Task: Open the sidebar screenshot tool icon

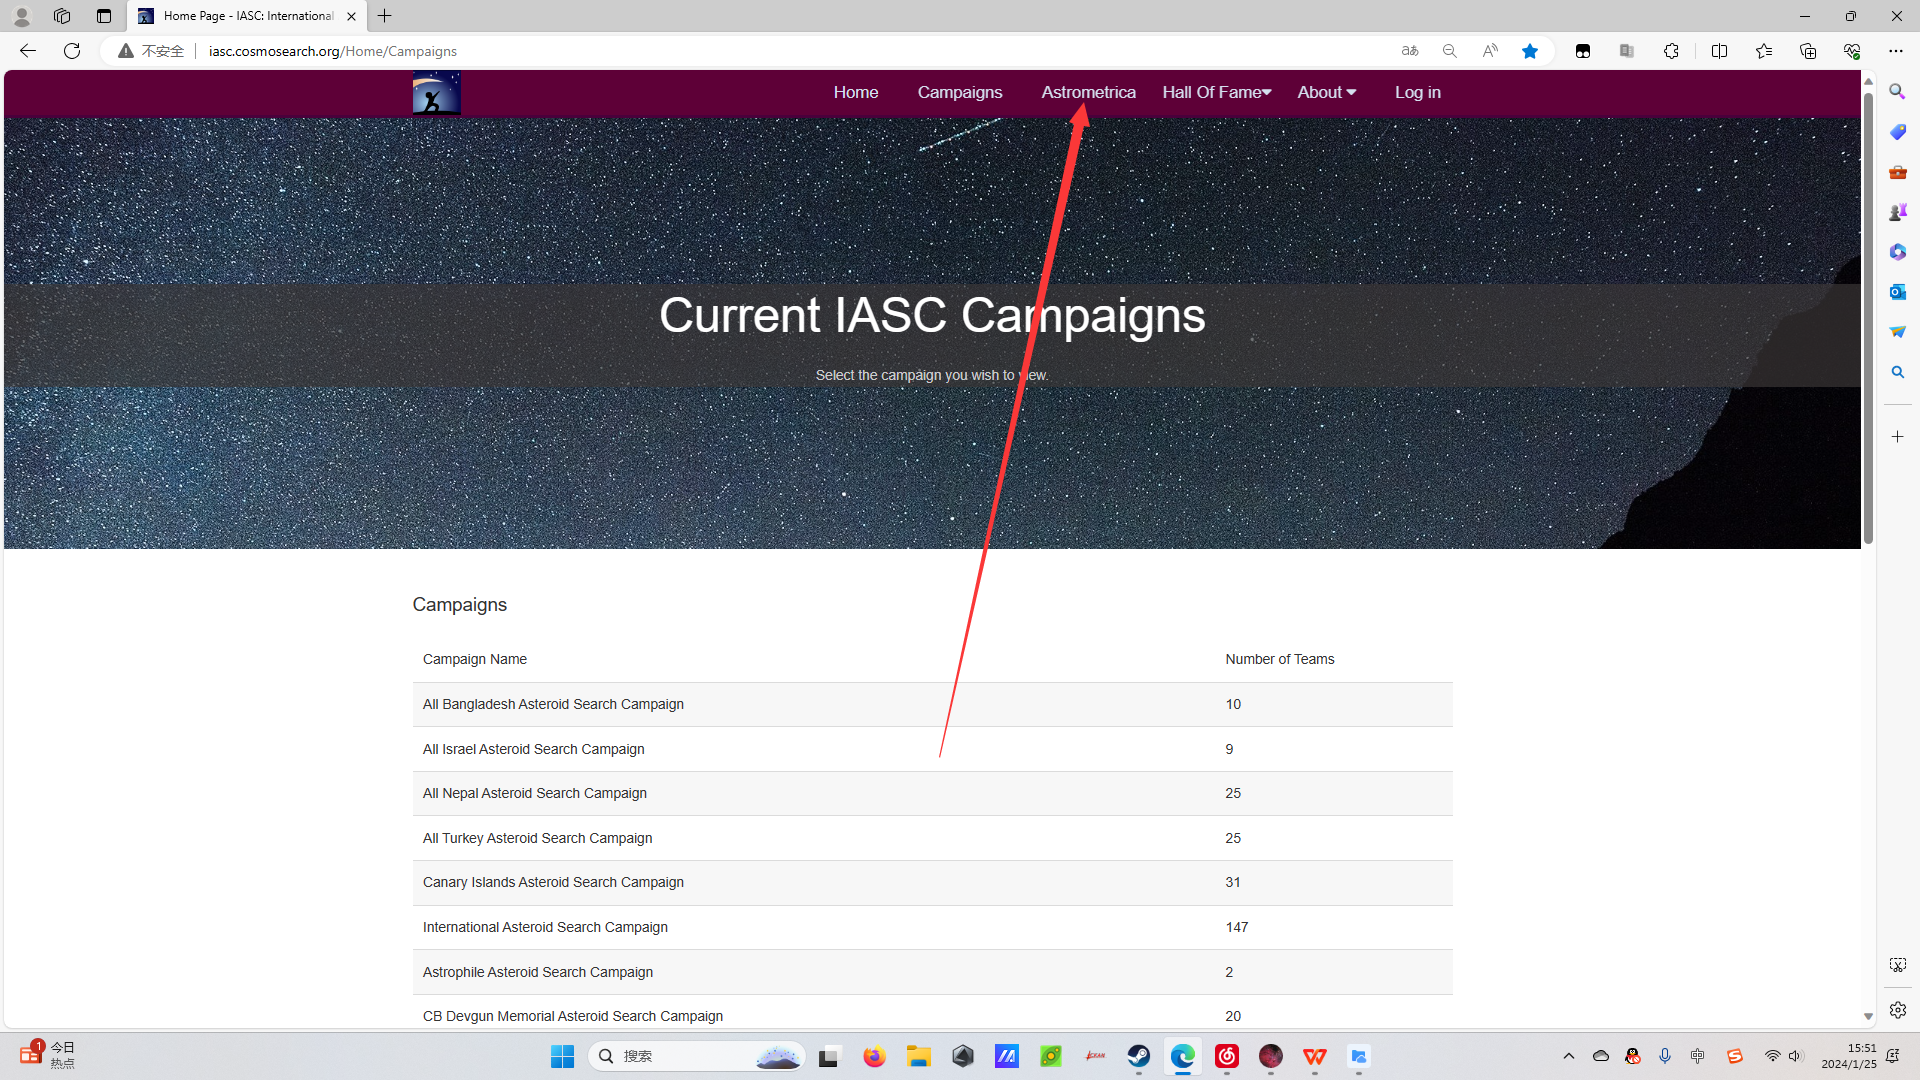Action: 1897,965
